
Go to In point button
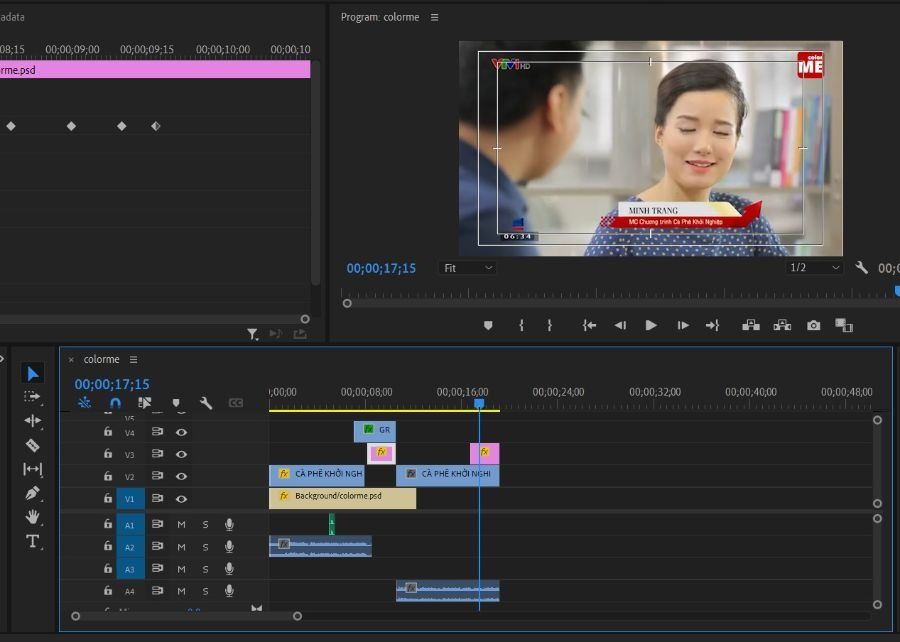[x=589, y=325]
